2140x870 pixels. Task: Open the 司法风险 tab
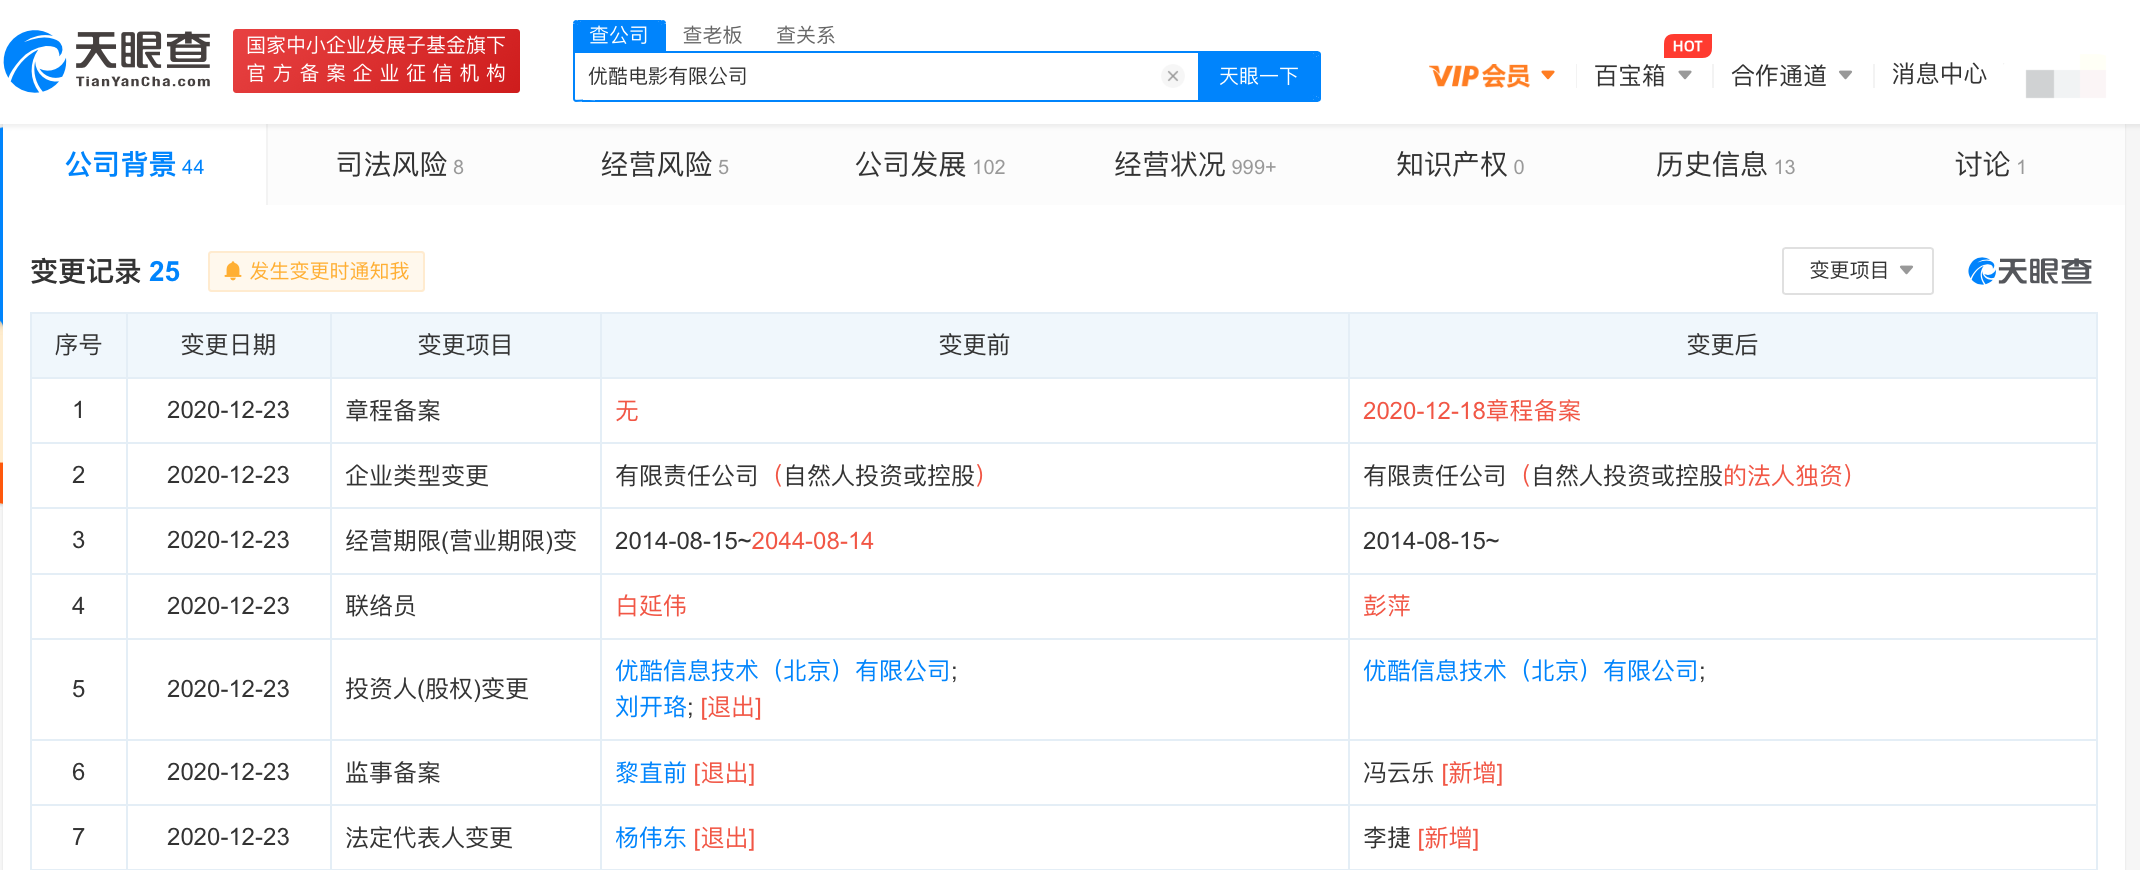(x=399, y=165)
